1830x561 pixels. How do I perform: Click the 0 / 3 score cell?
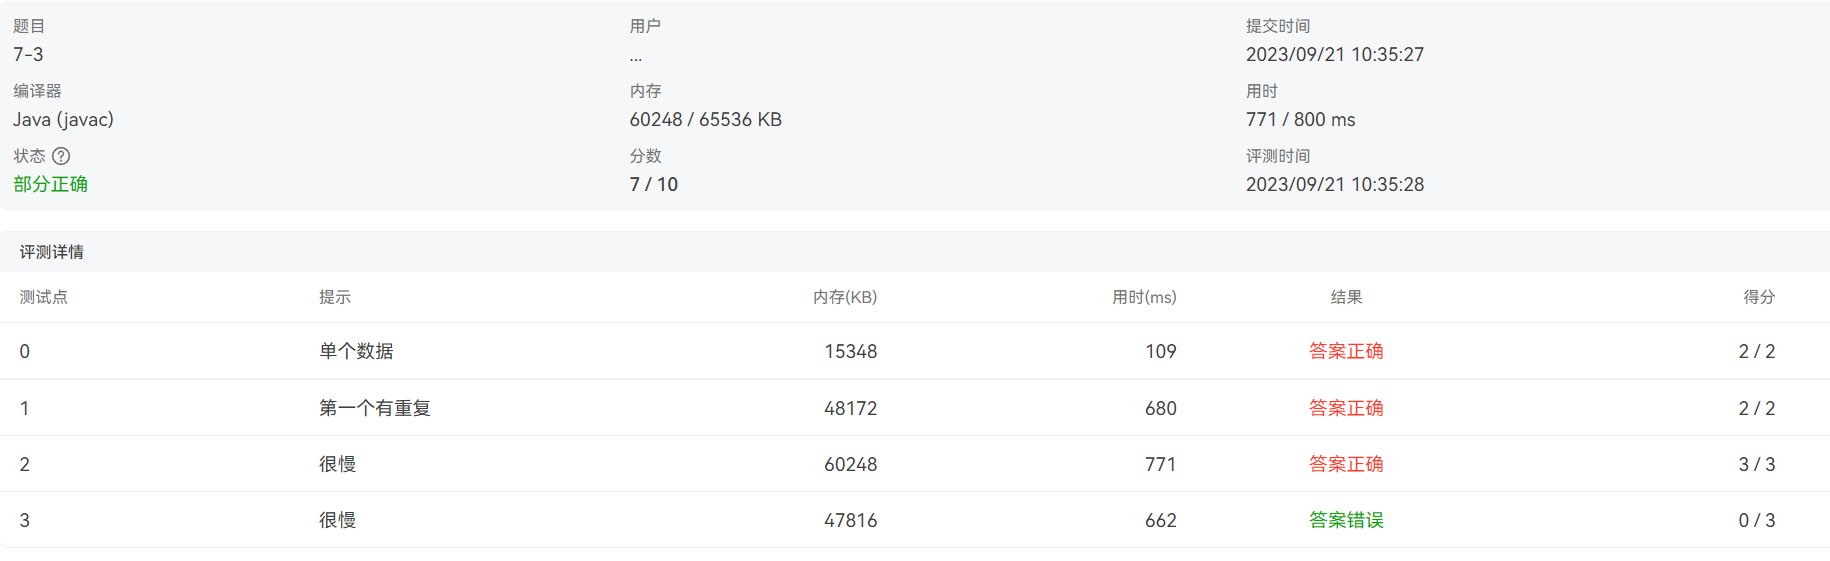click(x=1757, y=520)
